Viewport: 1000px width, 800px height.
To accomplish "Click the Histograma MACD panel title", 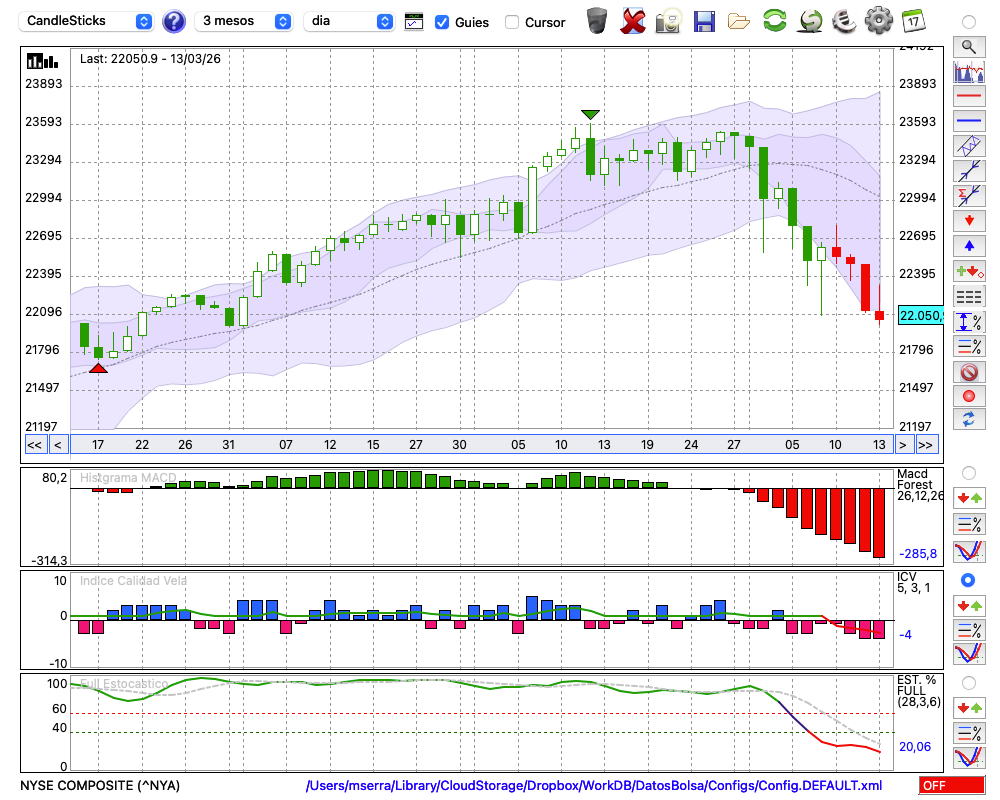I will tap(128, 477).
